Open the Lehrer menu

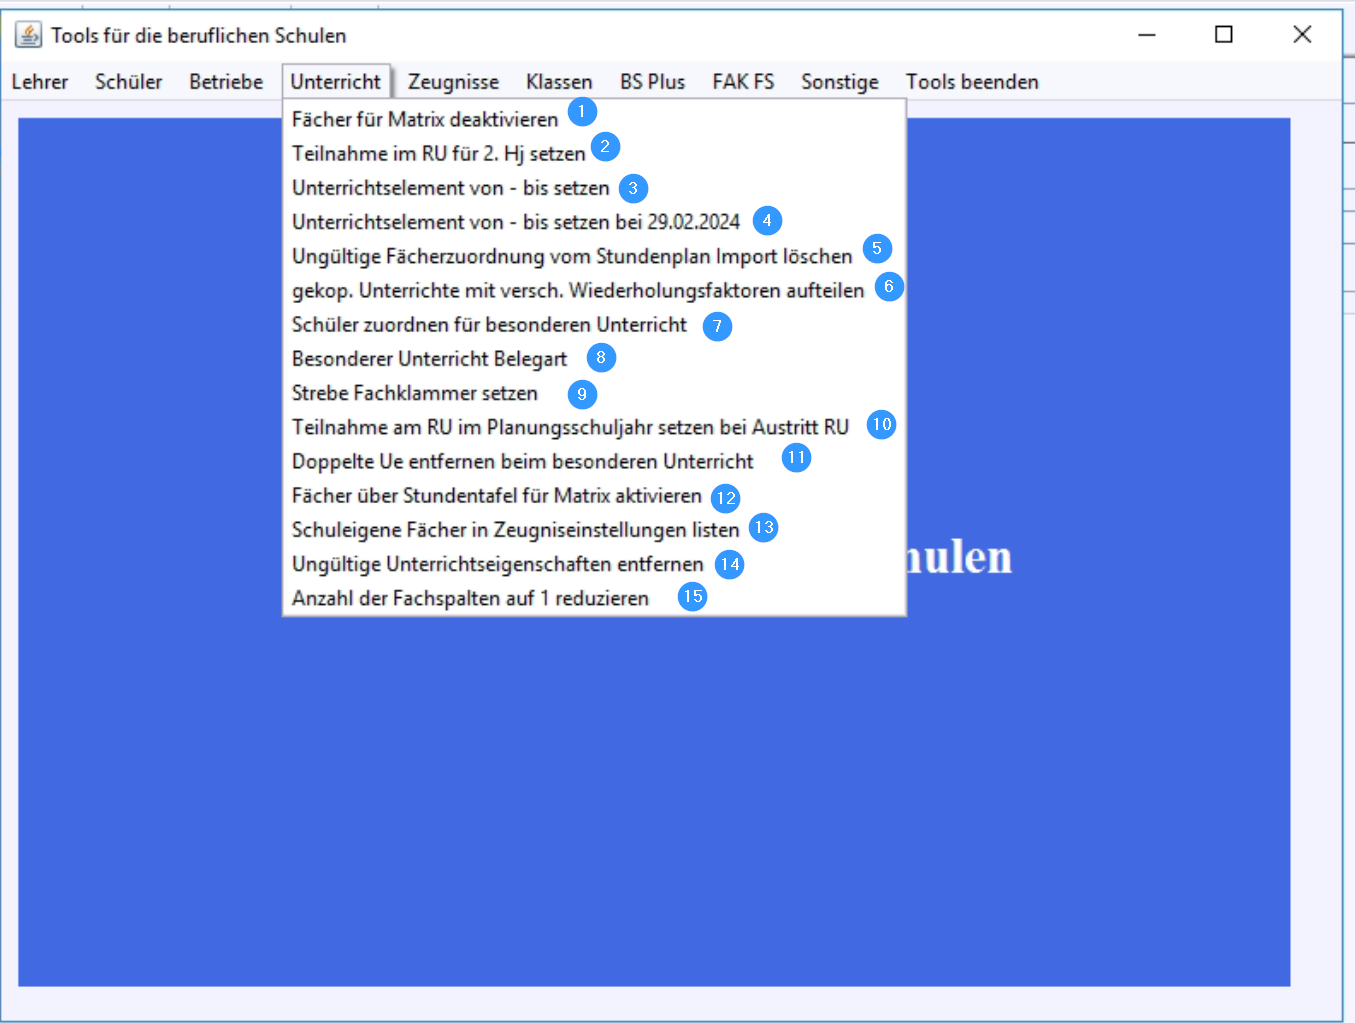point(40,82)
